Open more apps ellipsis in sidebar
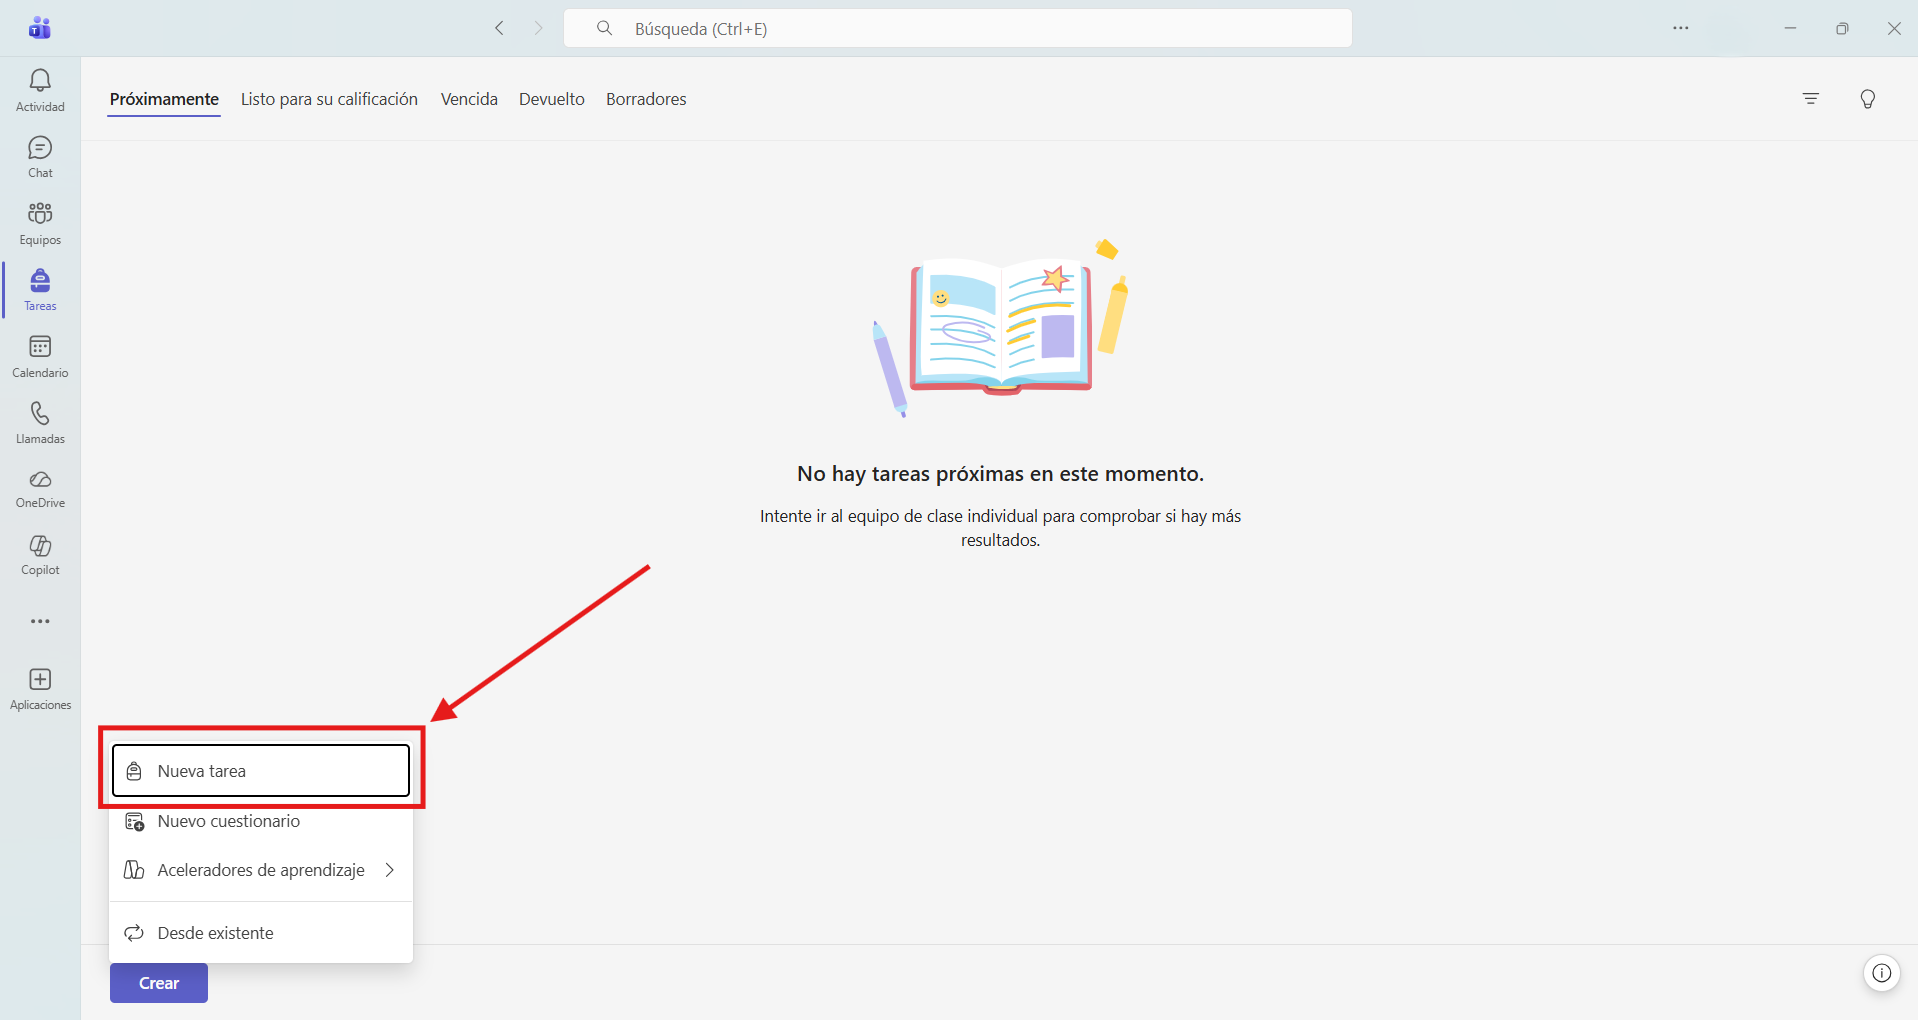The image size is (1918, 1020). pyautogui.click(x=40, y=621)
